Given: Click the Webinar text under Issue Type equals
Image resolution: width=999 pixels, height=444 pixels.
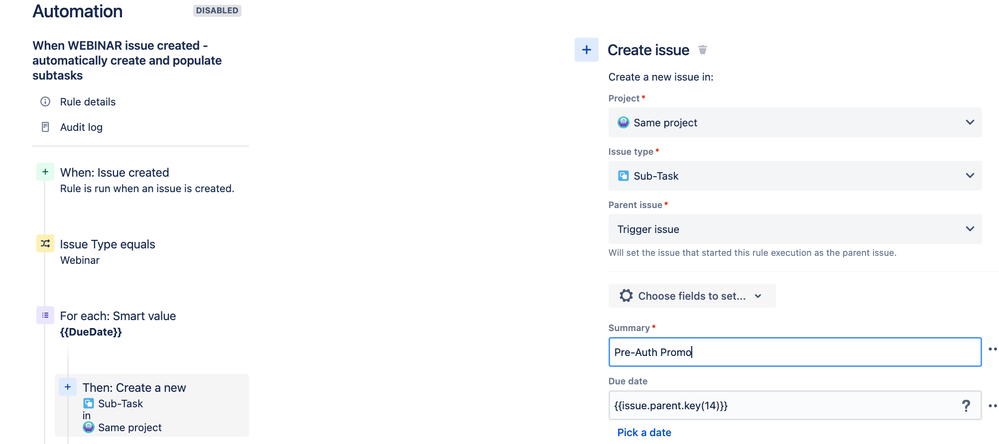Looking at the screenshot, I should (x=80, y=260).
